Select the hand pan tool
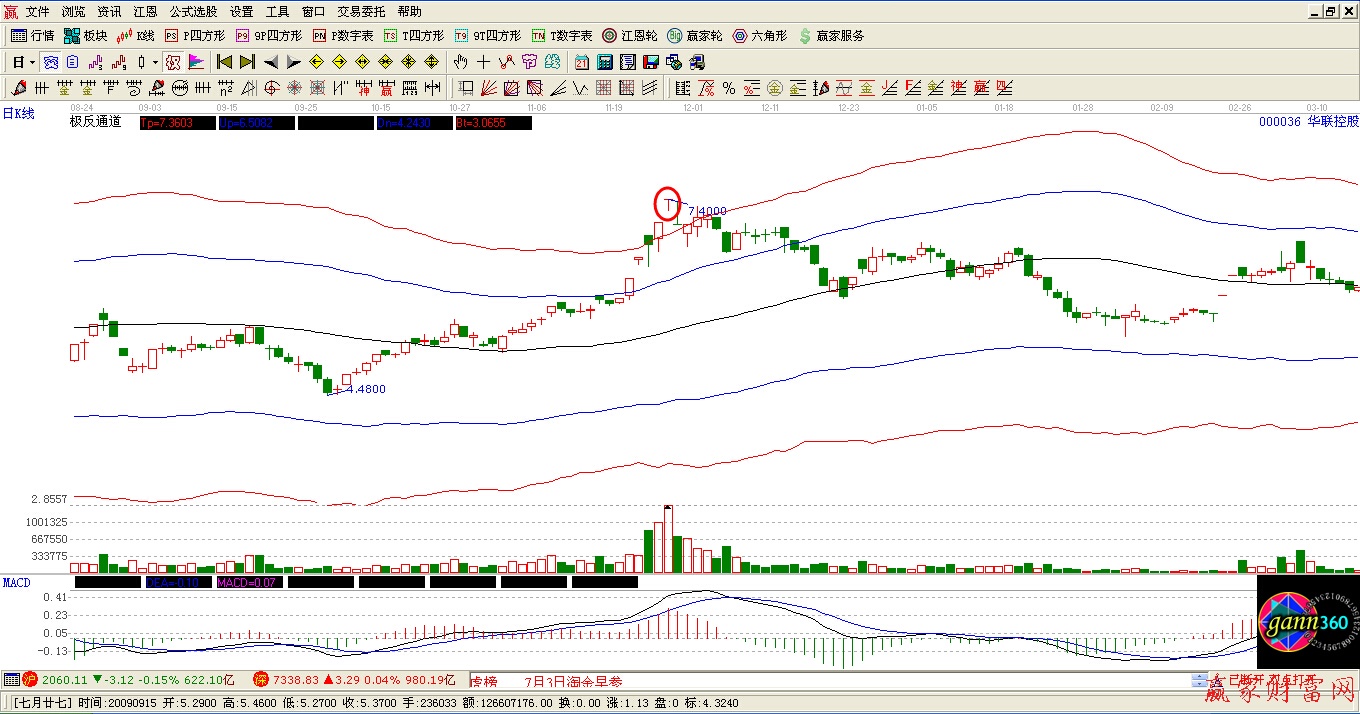 [x=461, y=62]
